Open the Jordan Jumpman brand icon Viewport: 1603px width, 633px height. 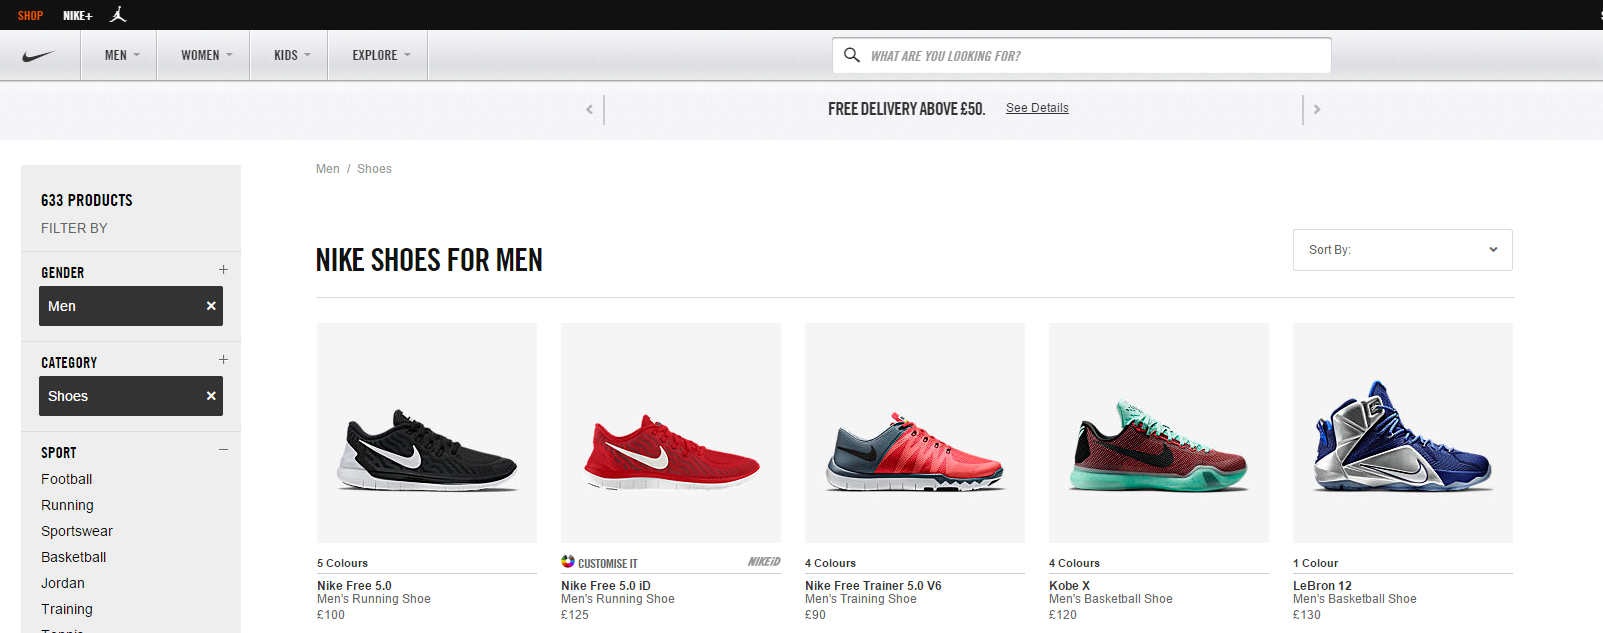118,15
